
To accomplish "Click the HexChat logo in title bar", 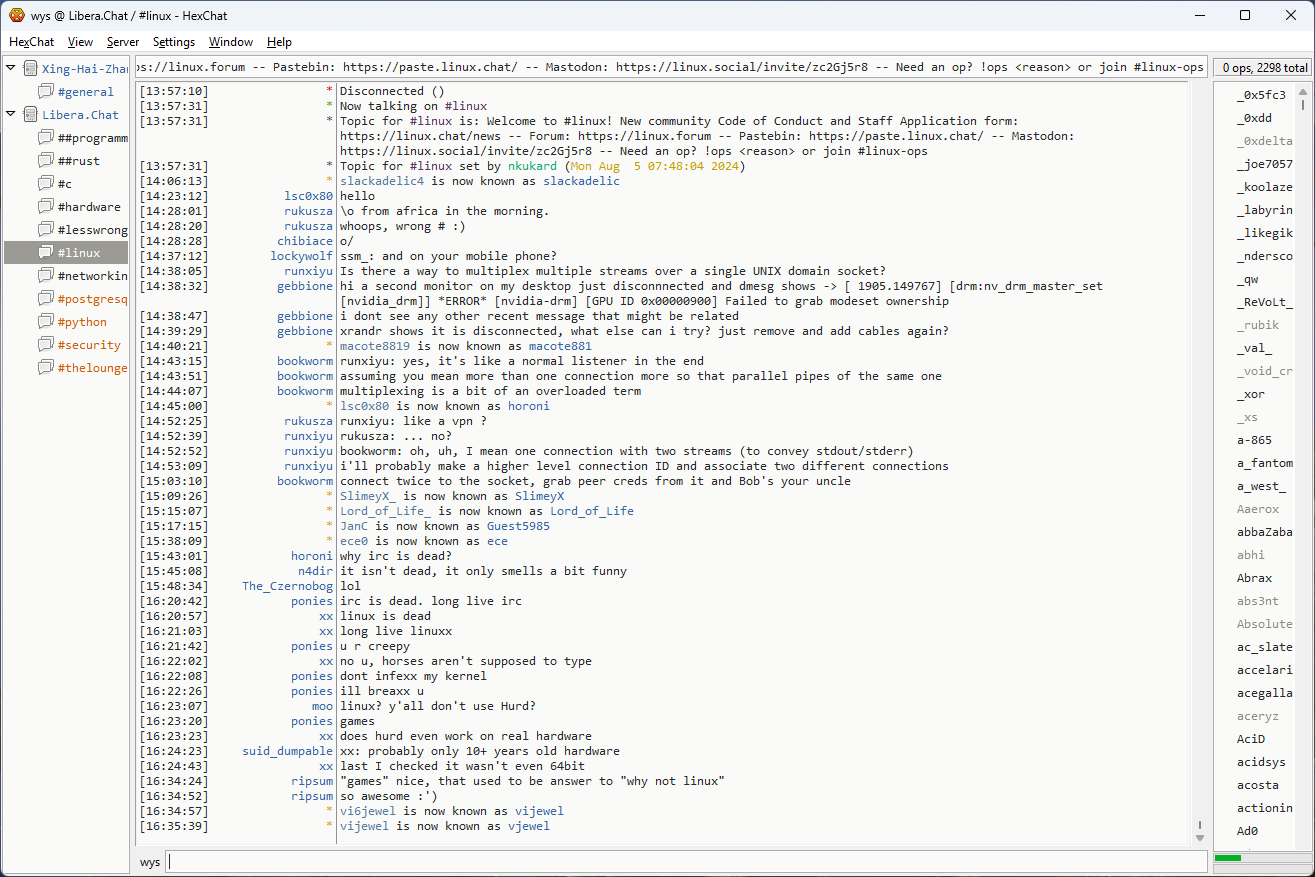I will click(16, 15).
